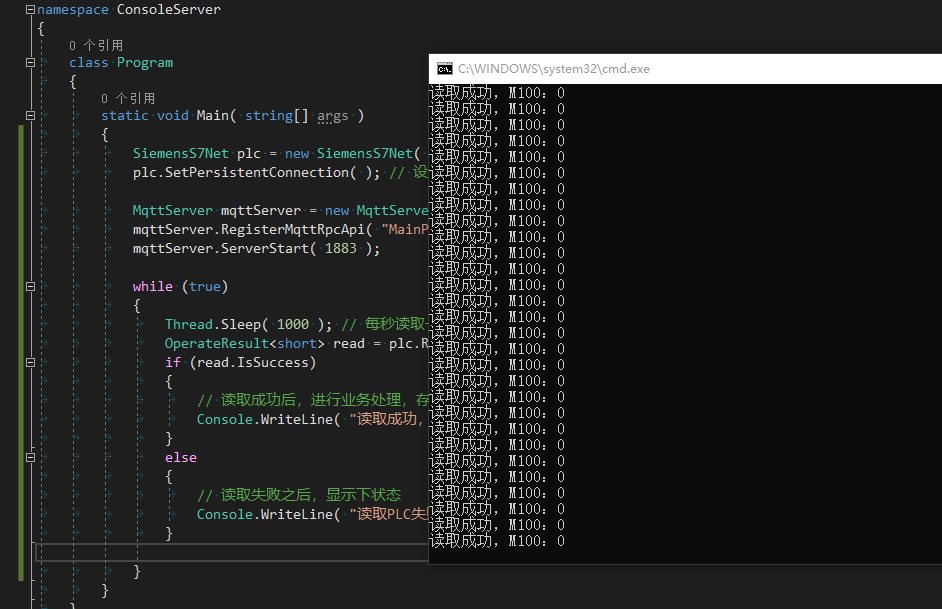
Task: Collapse the Main method body
Action: click(x=30, y=114)
